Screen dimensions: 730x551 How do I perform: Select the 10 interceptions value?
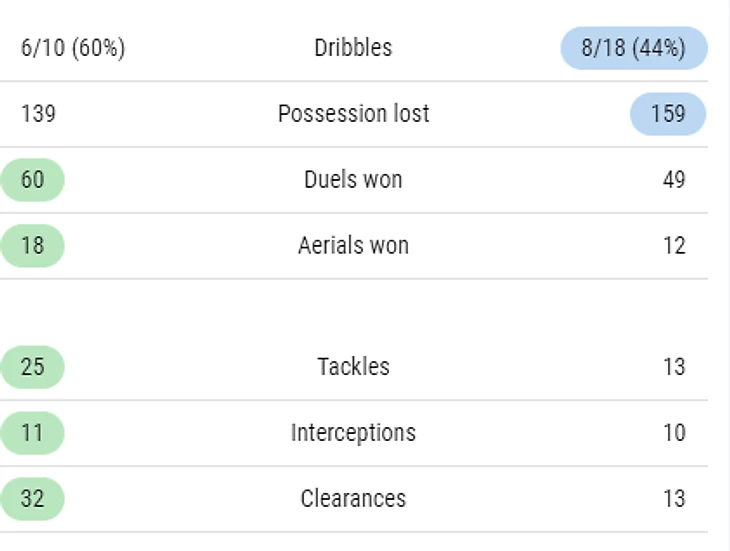674,433
